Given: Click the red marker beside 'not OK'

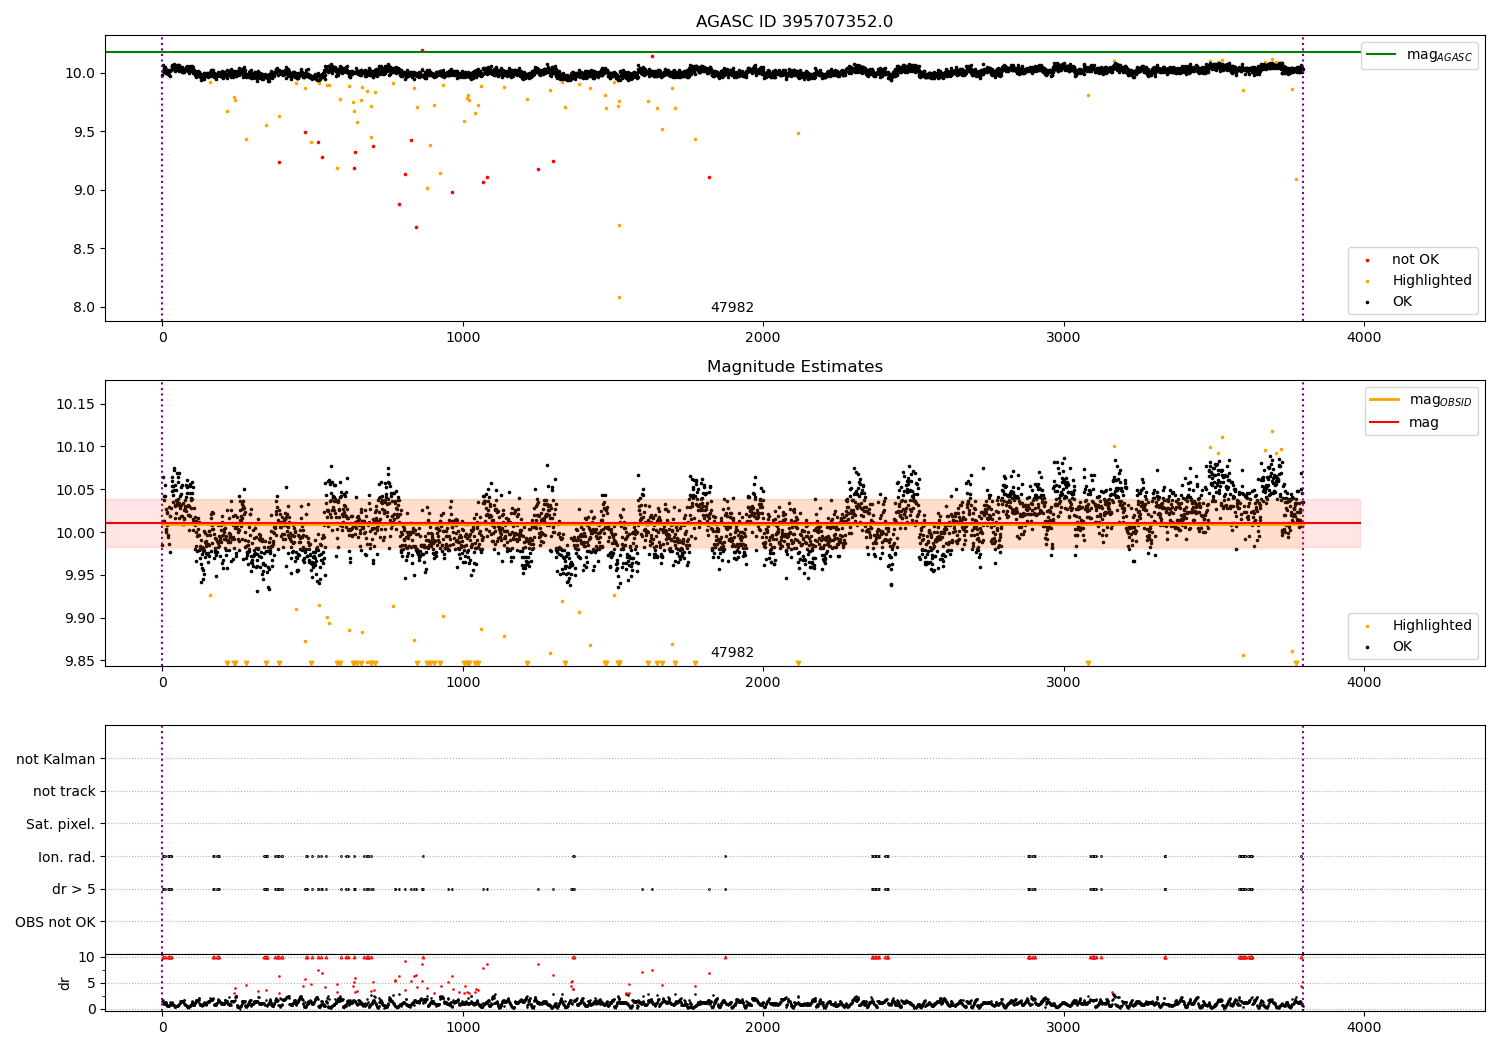Looking at the screenshot, I should [x=1367, y=260].
